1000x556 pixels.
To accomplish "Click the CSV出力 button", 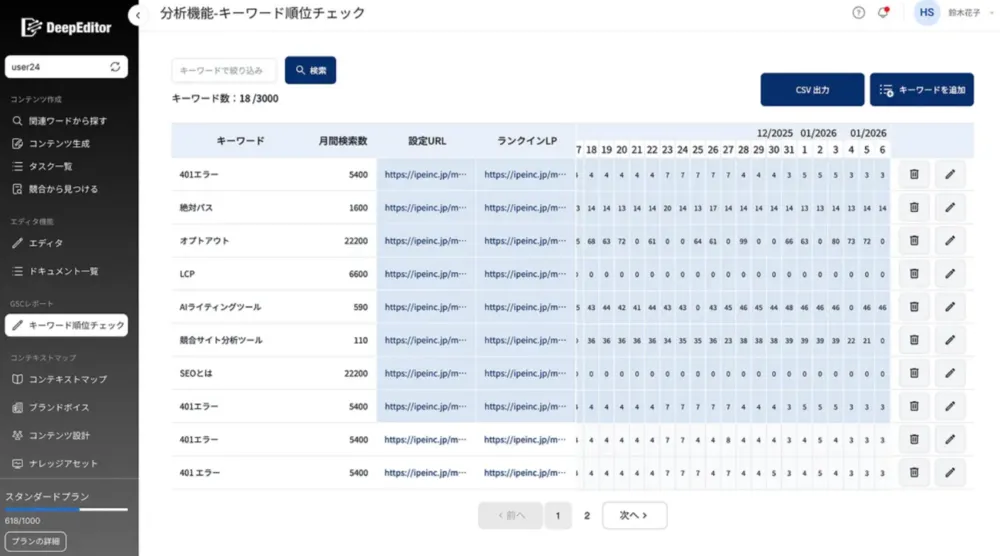I will tap(812, 90).
